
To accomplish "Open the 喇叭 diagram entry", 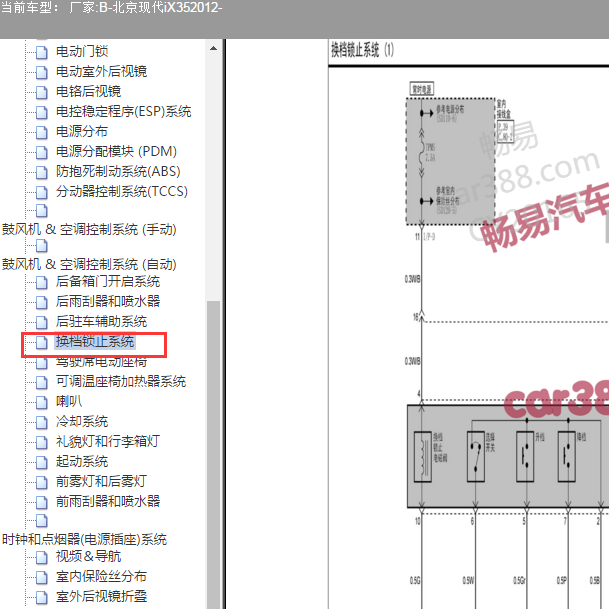I will [69, 401].
